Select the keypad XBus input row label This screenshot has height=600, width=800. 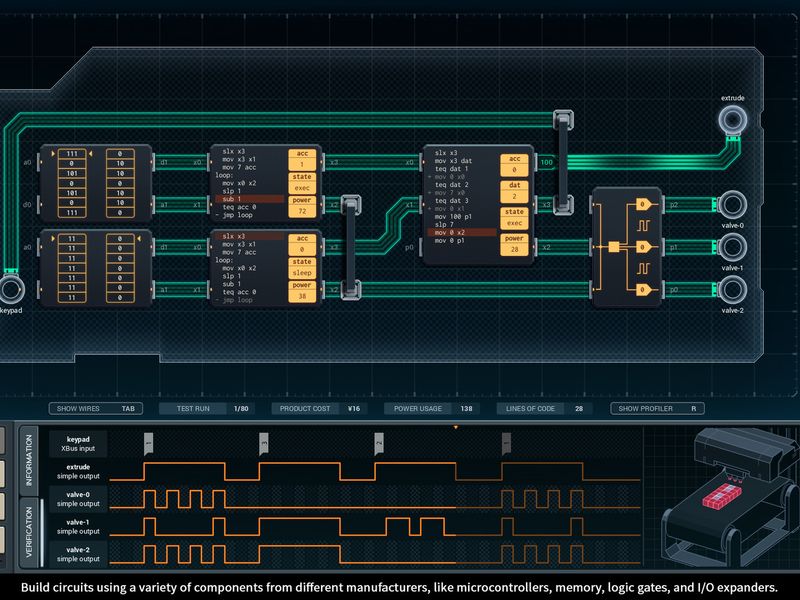(78, 444)
